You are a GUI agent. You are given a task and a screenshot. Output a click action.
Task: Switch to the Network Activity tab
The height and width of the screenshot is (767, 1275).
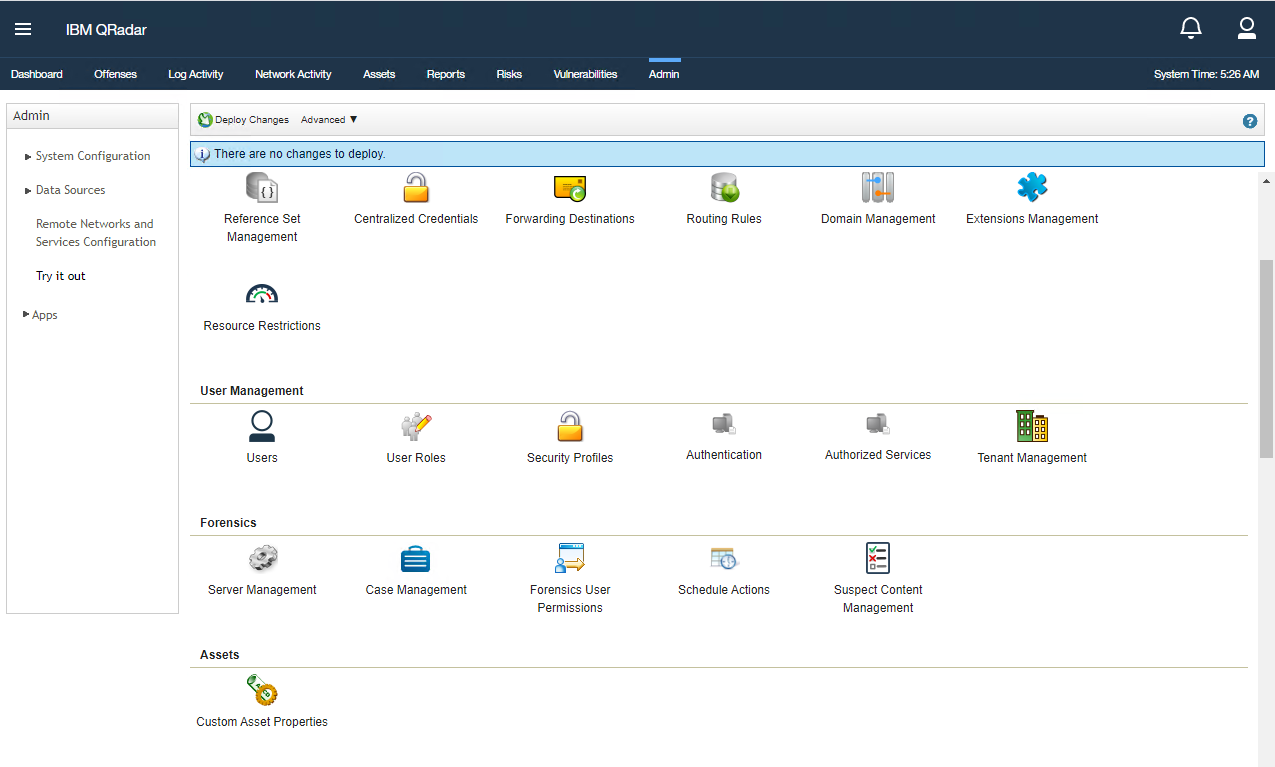coord(293,74)
